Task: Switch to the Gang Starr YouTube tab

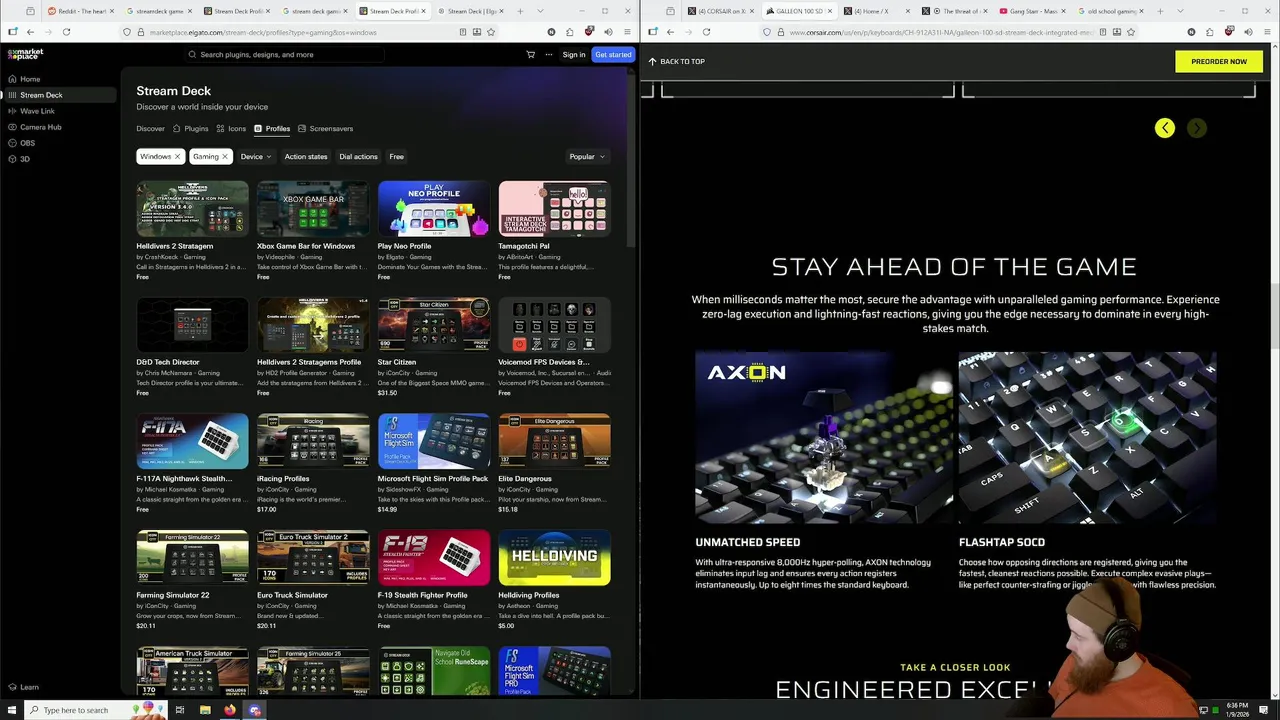Action: pos(1033,11)
